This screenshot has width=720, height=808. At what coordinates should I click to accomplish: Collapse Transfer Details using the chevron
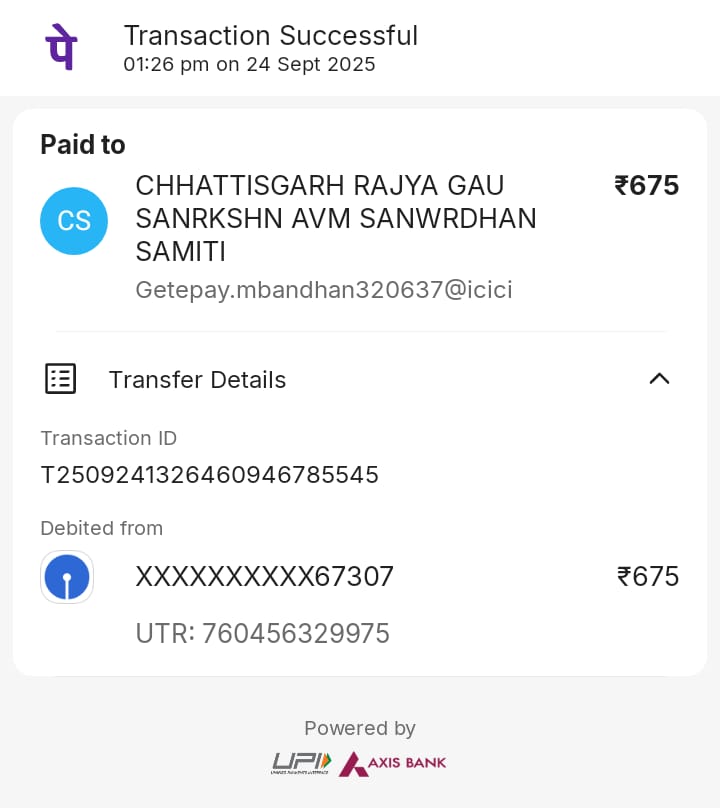point(659,379)
